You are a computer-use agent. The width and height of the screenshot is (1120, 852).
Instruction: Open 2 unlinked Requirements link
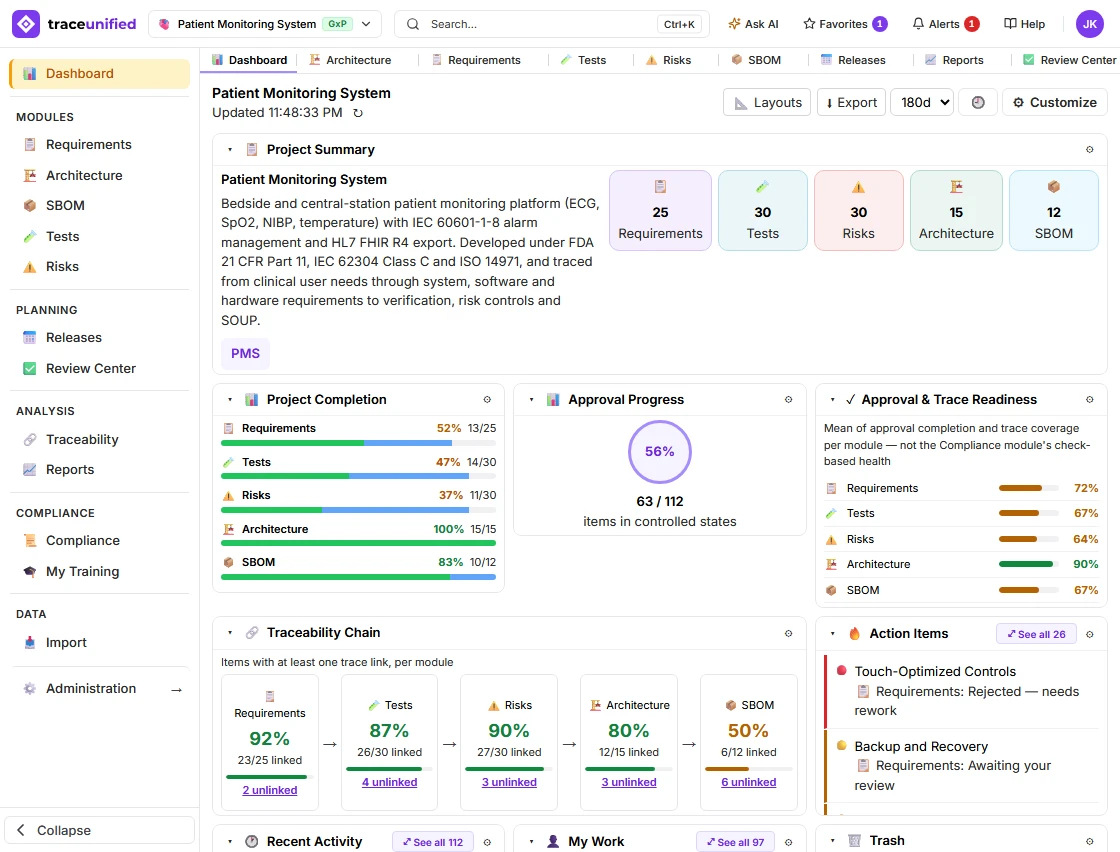coord(270,791)
